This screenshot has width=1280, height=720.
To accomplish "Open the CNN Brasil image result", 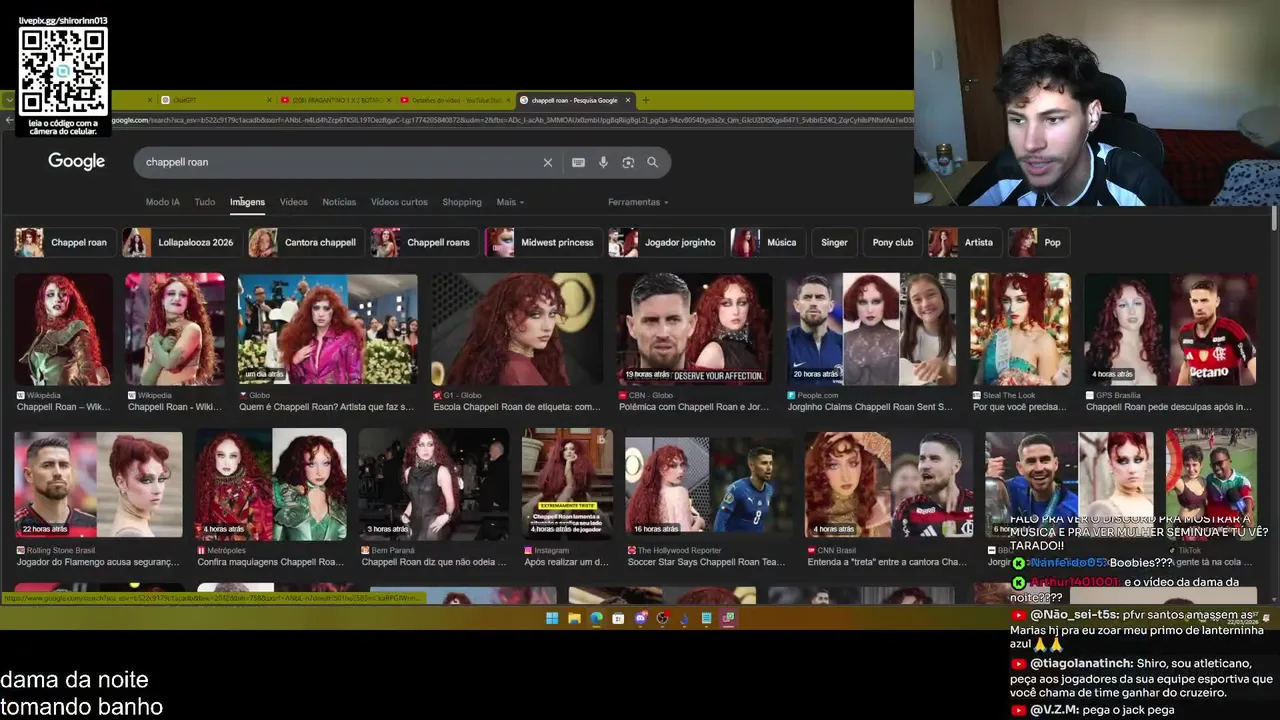I will (889, 484).
